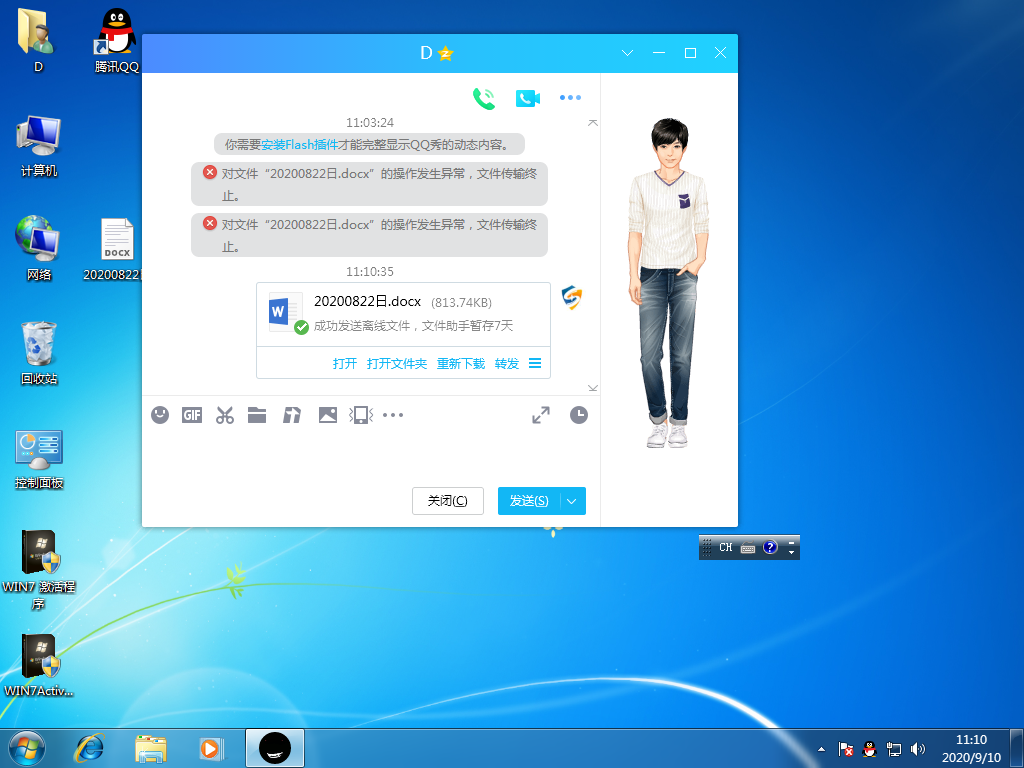Launch Internet Explorer from taskbar
This screenshot has width=1024, height=768.
point(89,748)
